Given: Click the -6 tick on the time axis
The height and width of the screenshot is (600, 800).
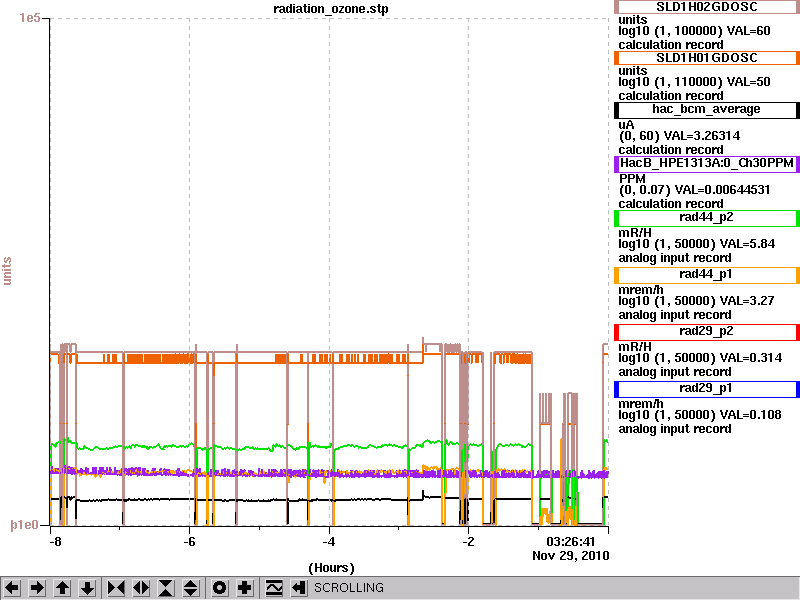Looking at the screenshot, I should coord(189,542).
